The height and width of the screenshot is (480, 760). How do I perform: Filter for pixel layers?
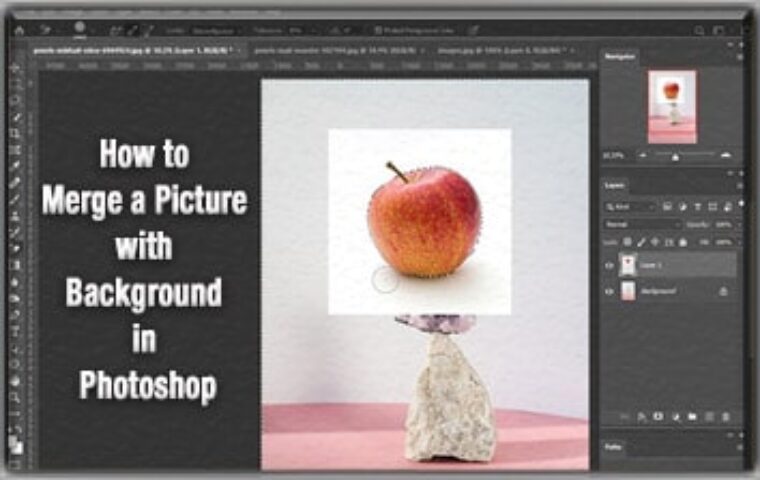667,207
